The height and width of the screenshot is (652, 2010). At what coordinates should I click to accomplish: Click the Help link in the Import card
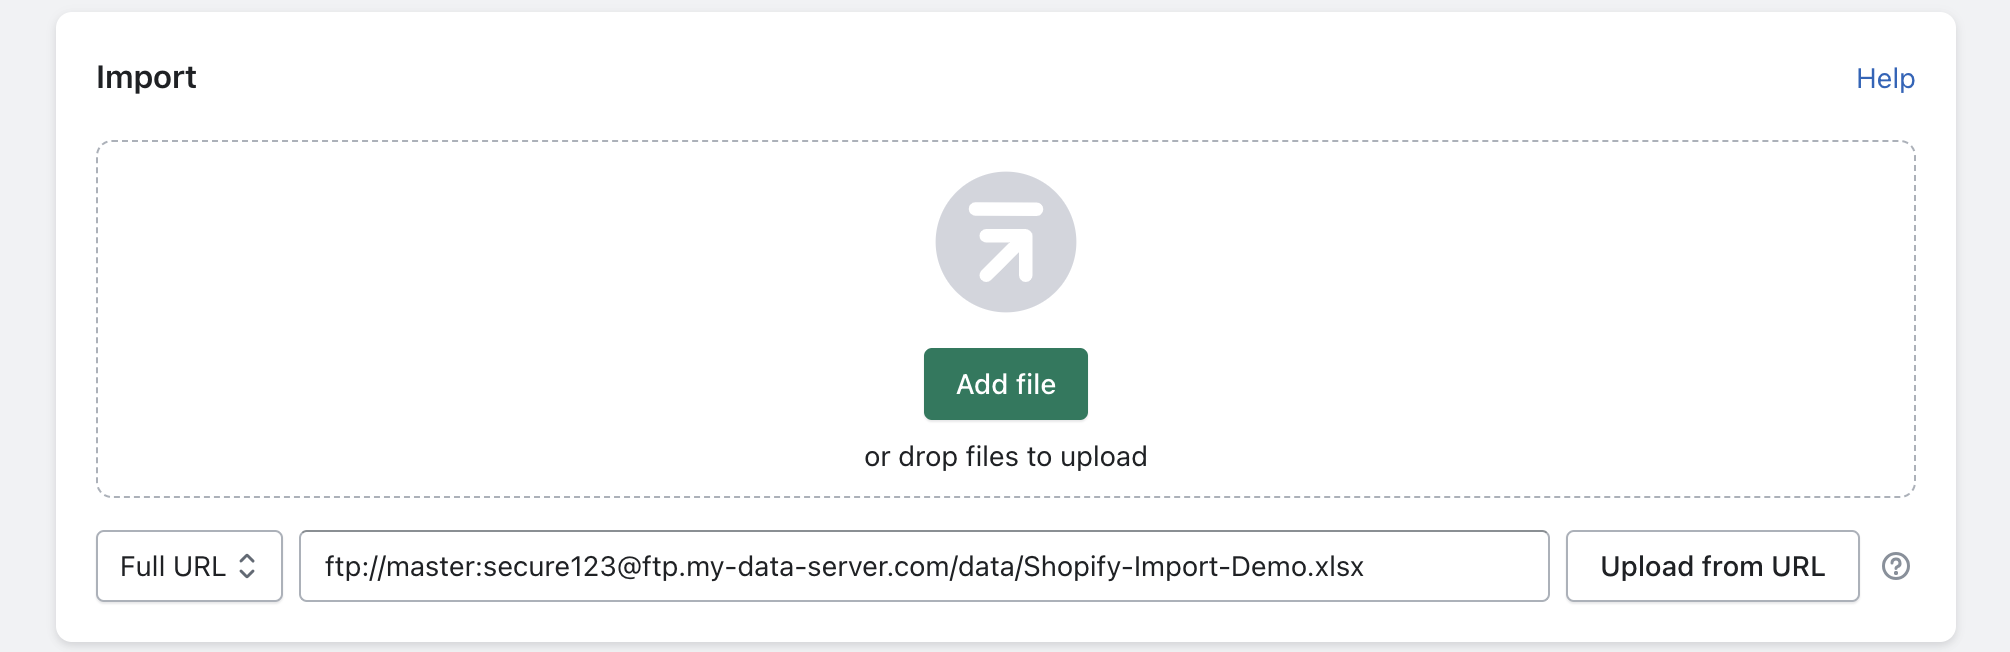click(1885, 78)
